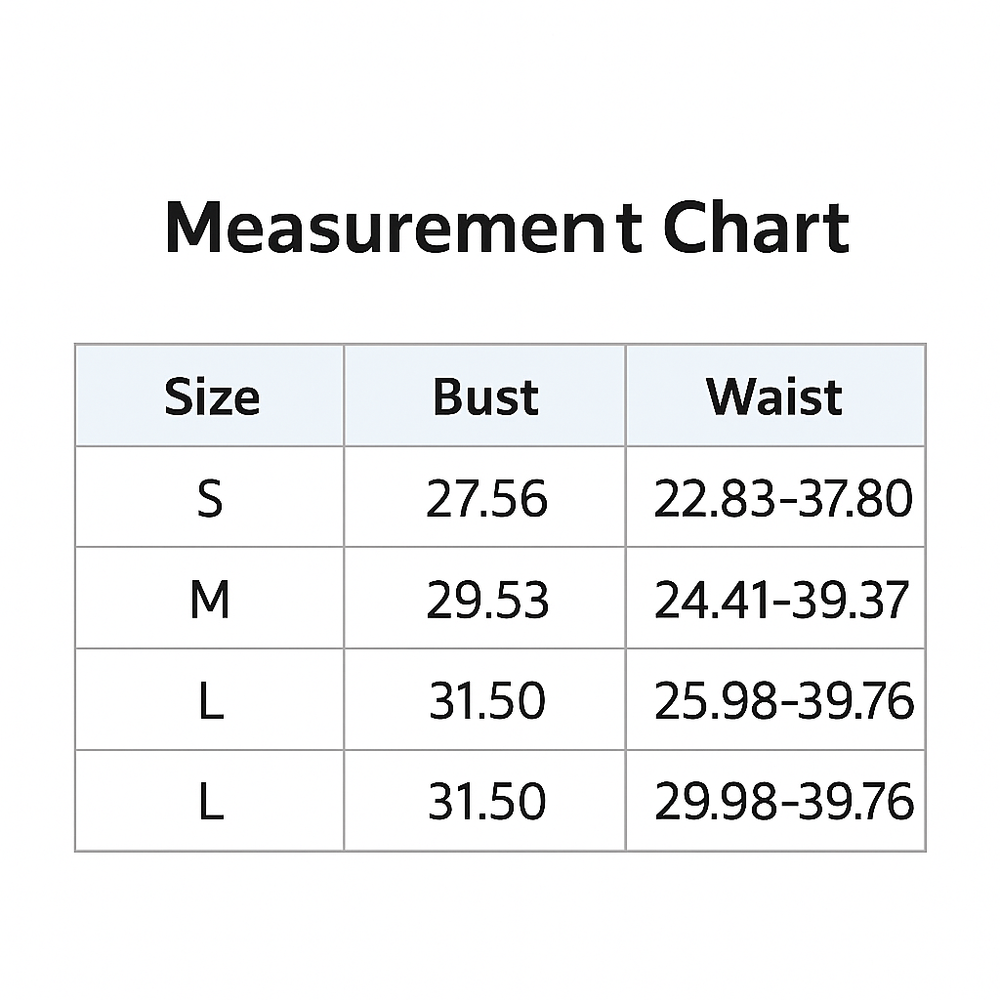Viewport: 1000px width, 1000px height.
Task: Select the 25.98-39.76 waist cell
Action: coord(784,701)
